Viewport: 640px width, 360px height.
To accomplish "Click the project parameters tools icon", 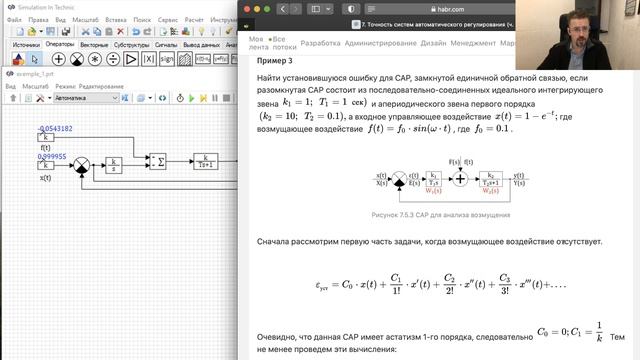I will [40, 98].
